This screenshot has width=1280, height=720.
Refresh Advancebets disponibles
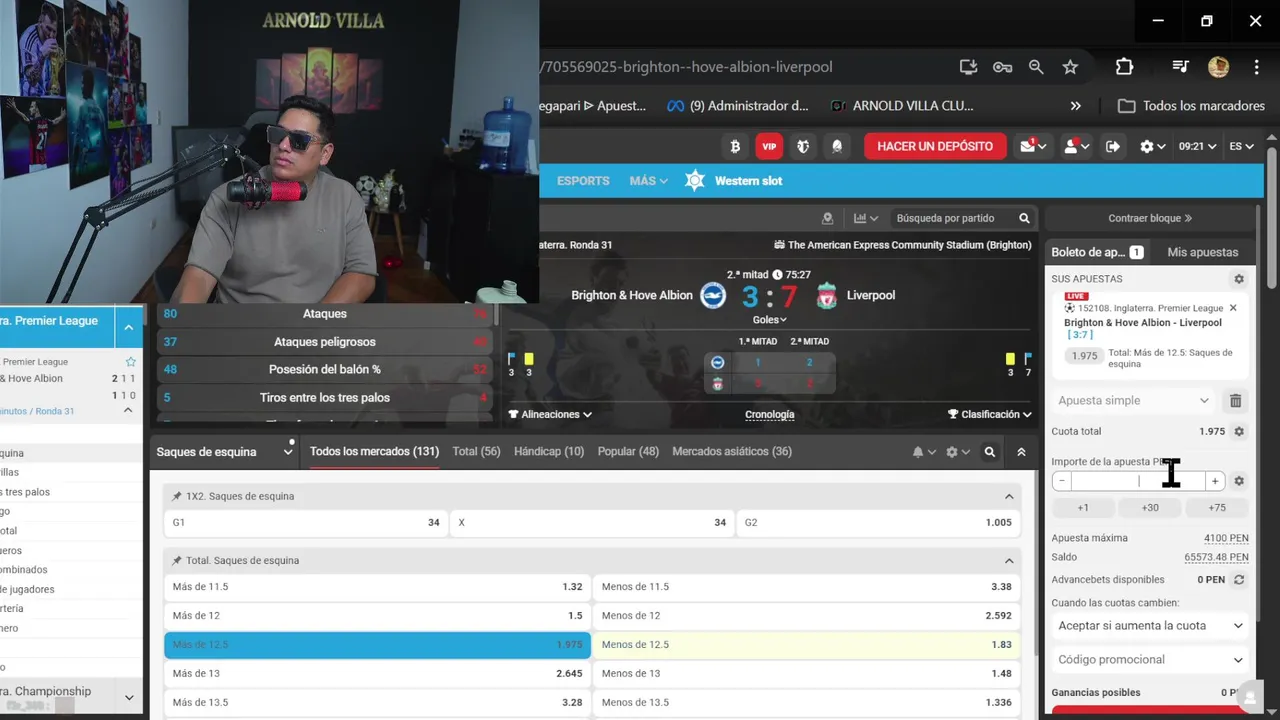pos(1239,579)
